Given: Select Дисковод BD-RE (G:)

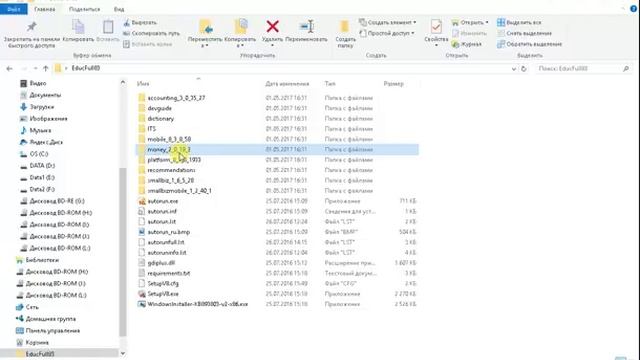Looking at the screenshot, I should point(52,201).
